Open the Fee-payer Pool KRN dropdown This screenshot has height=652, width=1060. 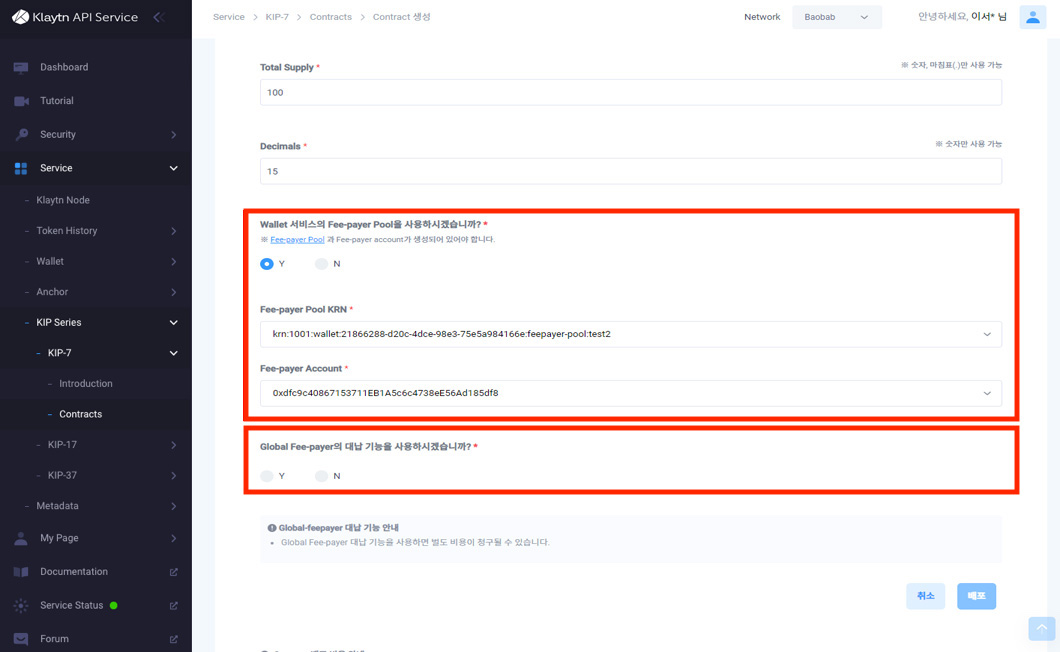pos(631,334)
